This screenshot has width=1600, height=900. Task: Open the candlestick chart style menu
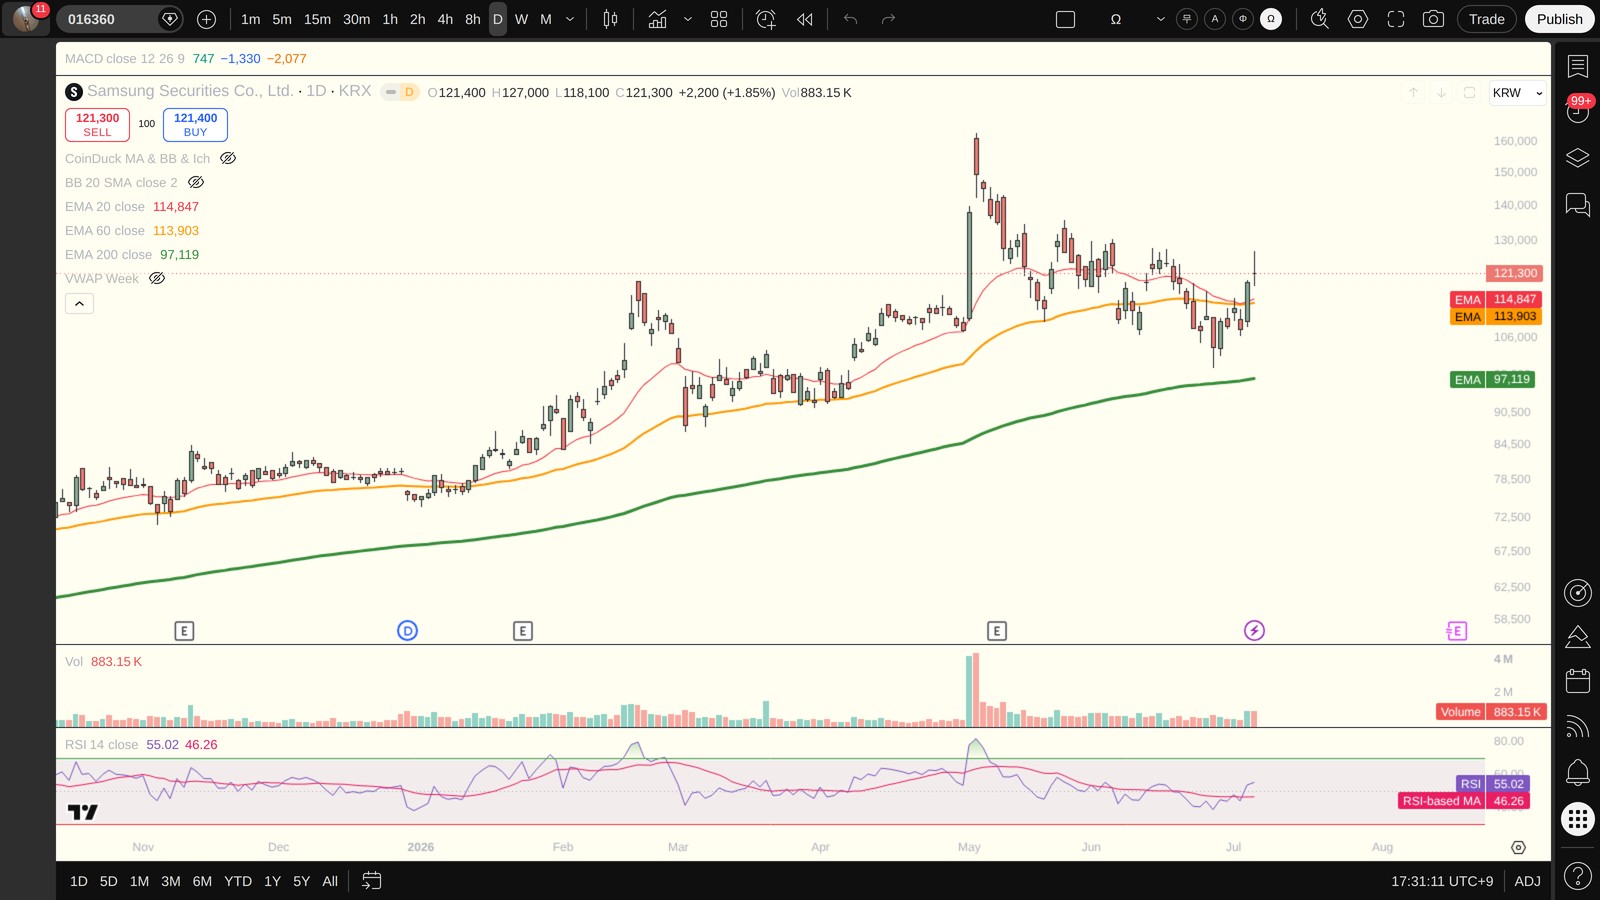pyautogui.click(x=610, y=19)
